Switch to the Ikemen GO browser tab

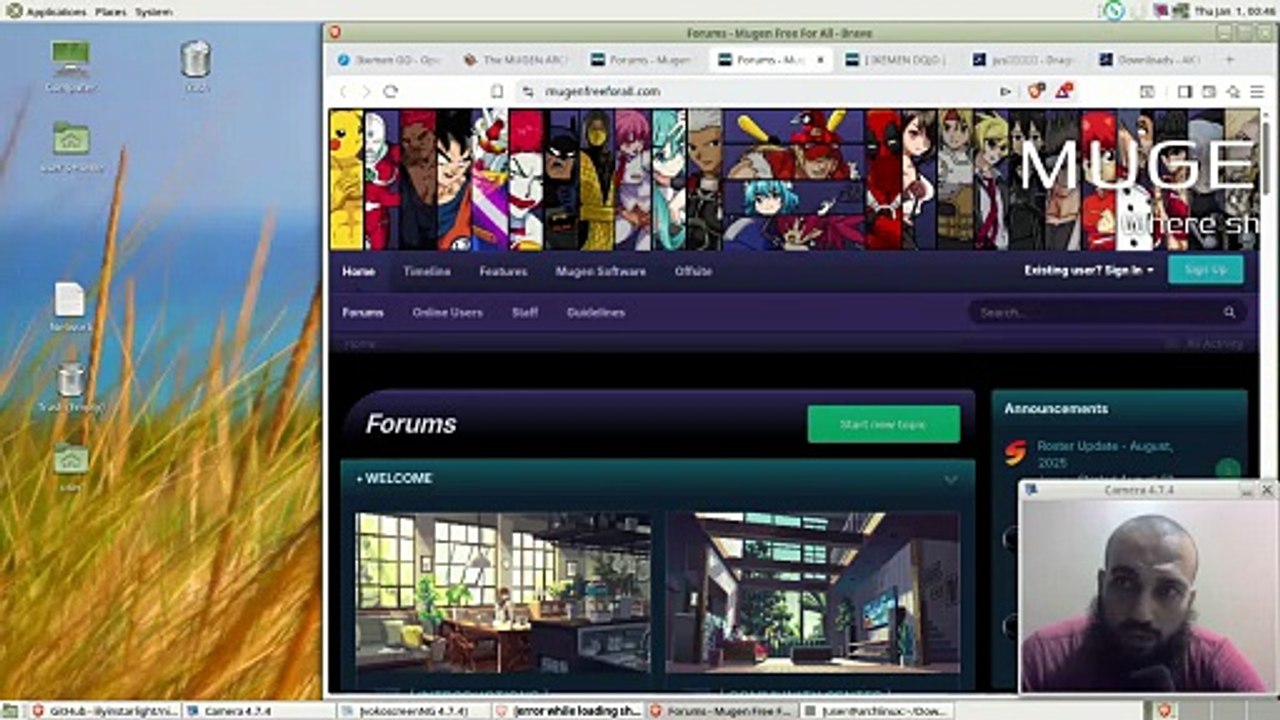(390, 60)
